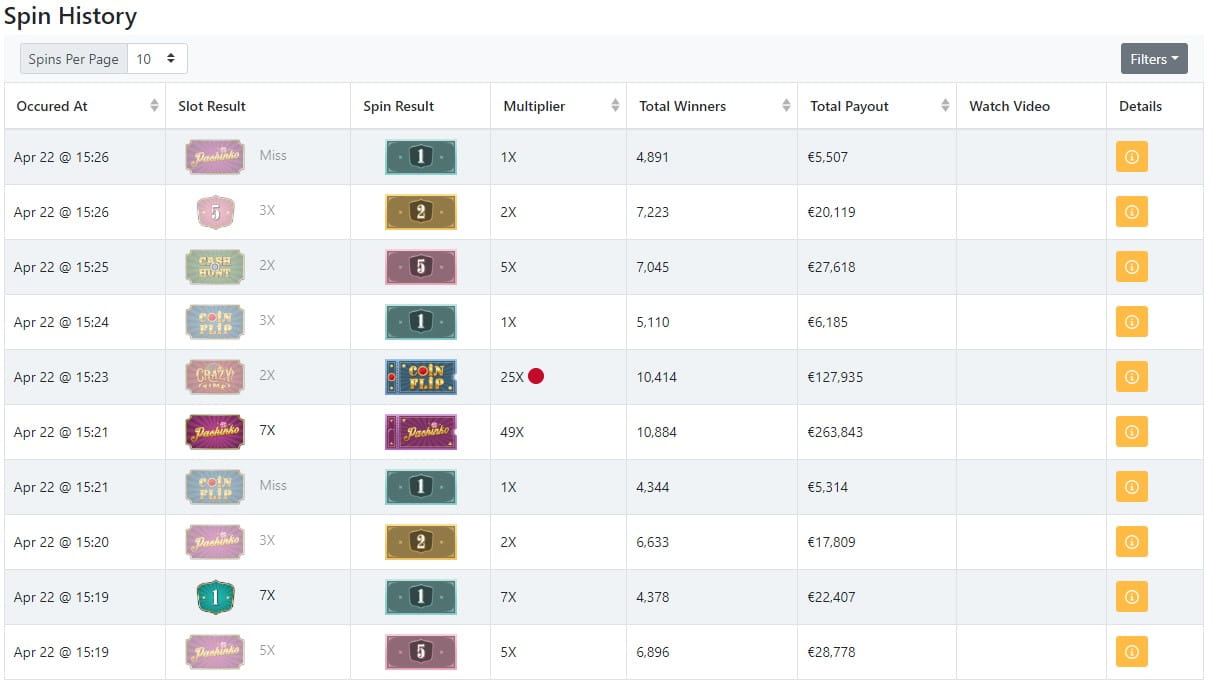This screenshot has width=1214, height=685.
Task: Expand the Filters dropdown button
Action: click(1154, 59)
